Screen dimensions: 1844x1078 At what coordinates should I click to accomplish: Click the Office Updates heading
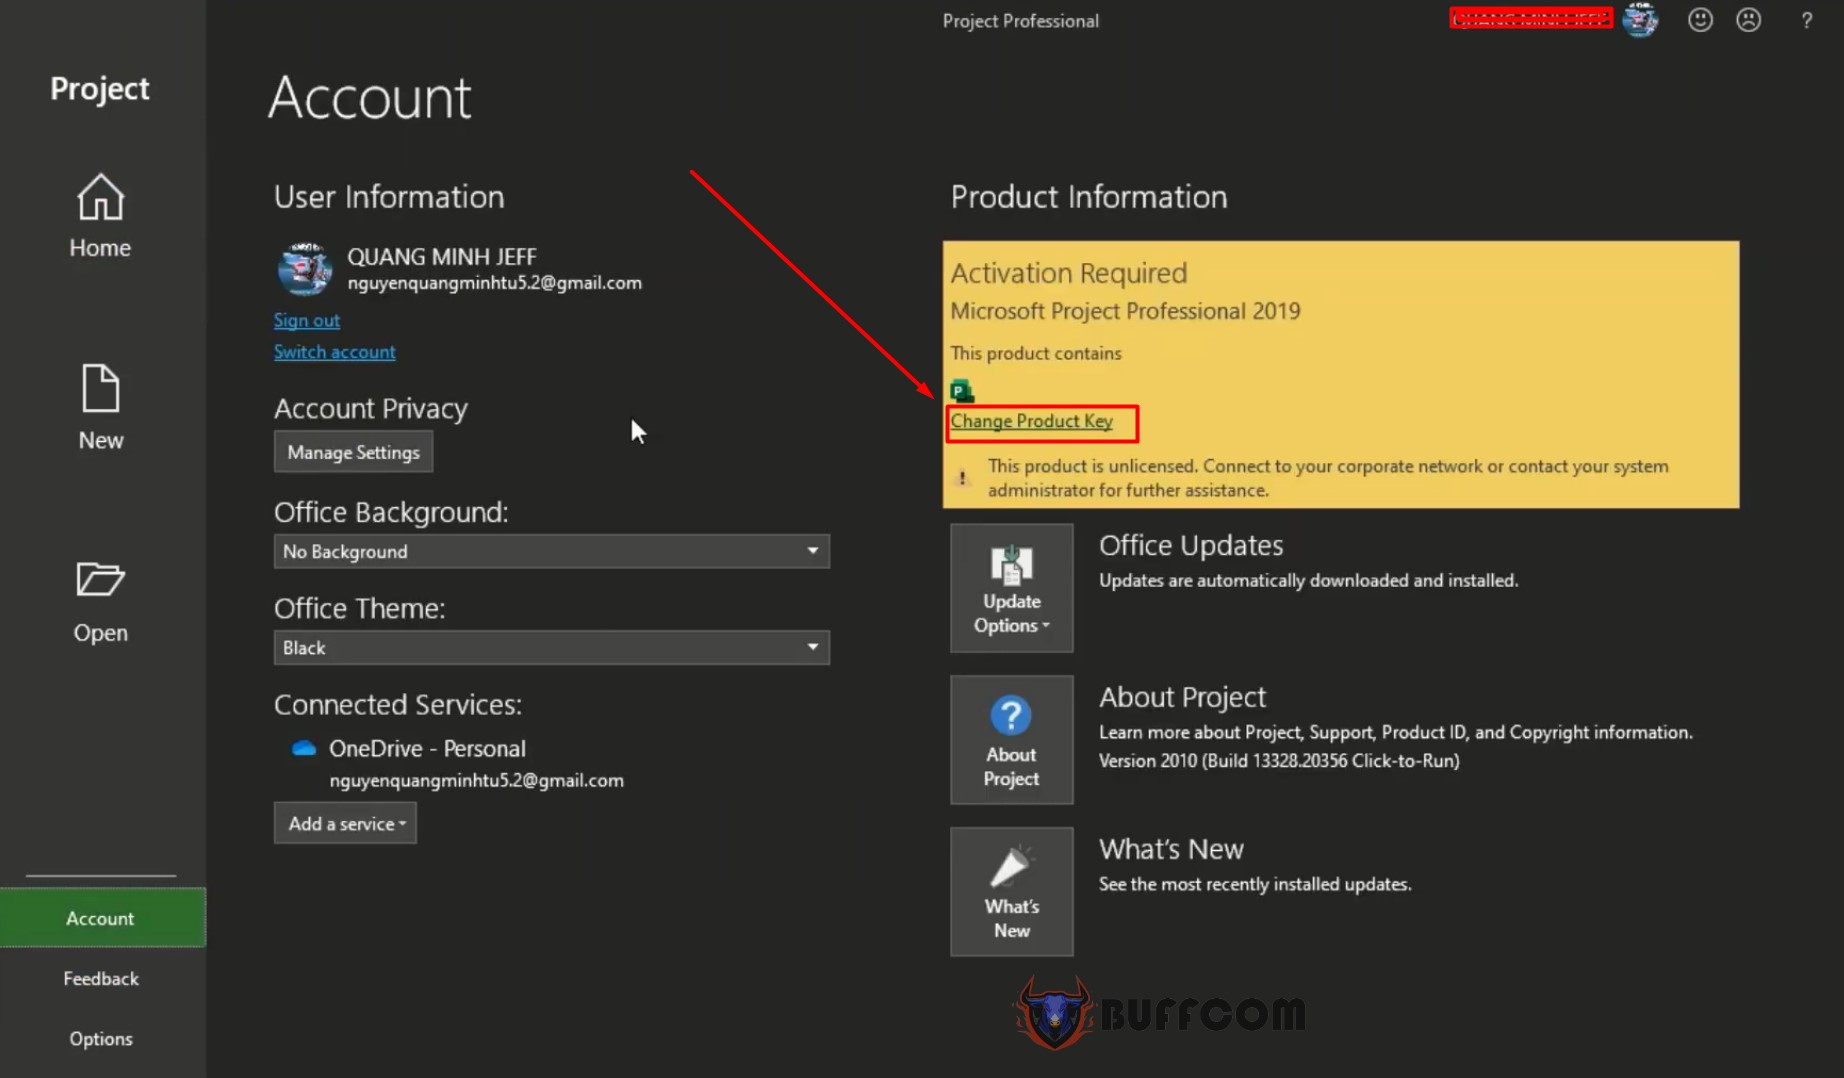tap(1190, 545)
